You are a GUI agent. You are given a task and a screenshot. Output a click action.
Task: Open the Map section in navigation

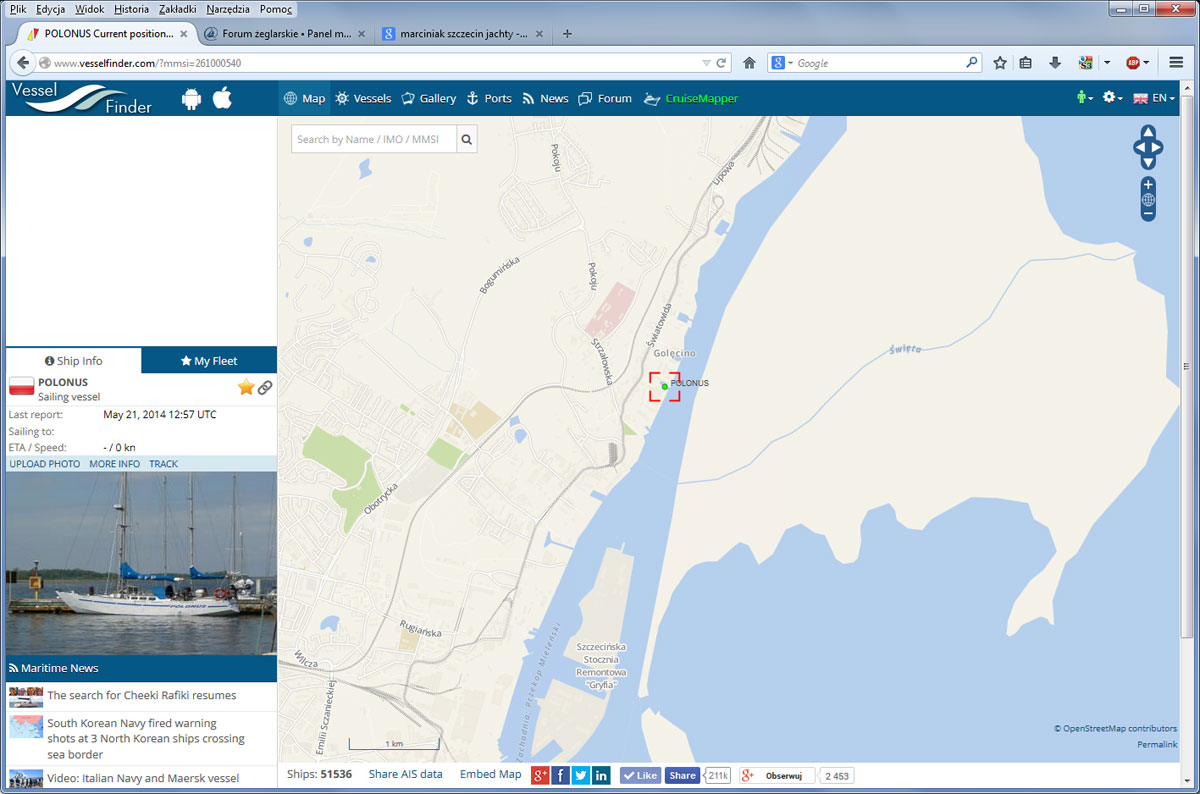[305, 98]
